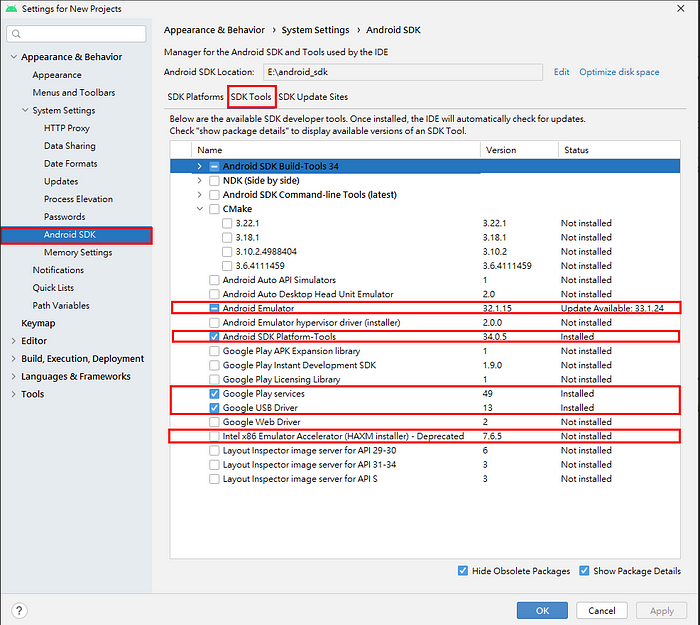This screenshot has height=625, width=700.
Task: Expand the Tools tree node
Action: [14, 394]
